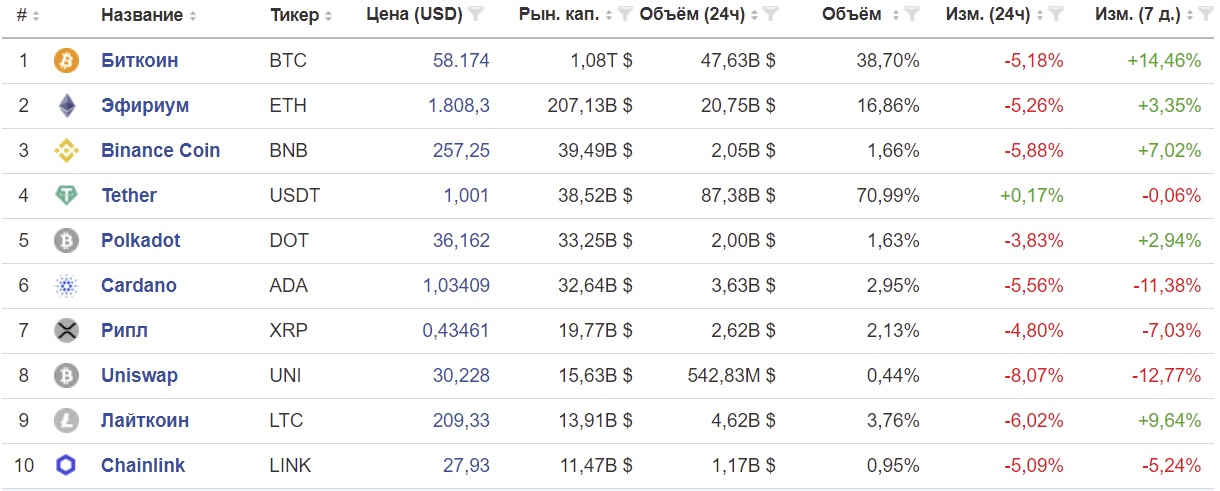This screenshot has width=1220, height=491.
Task: Click the Litecoin coin icon
Action: pyautogui.click(x=66, y=421)
